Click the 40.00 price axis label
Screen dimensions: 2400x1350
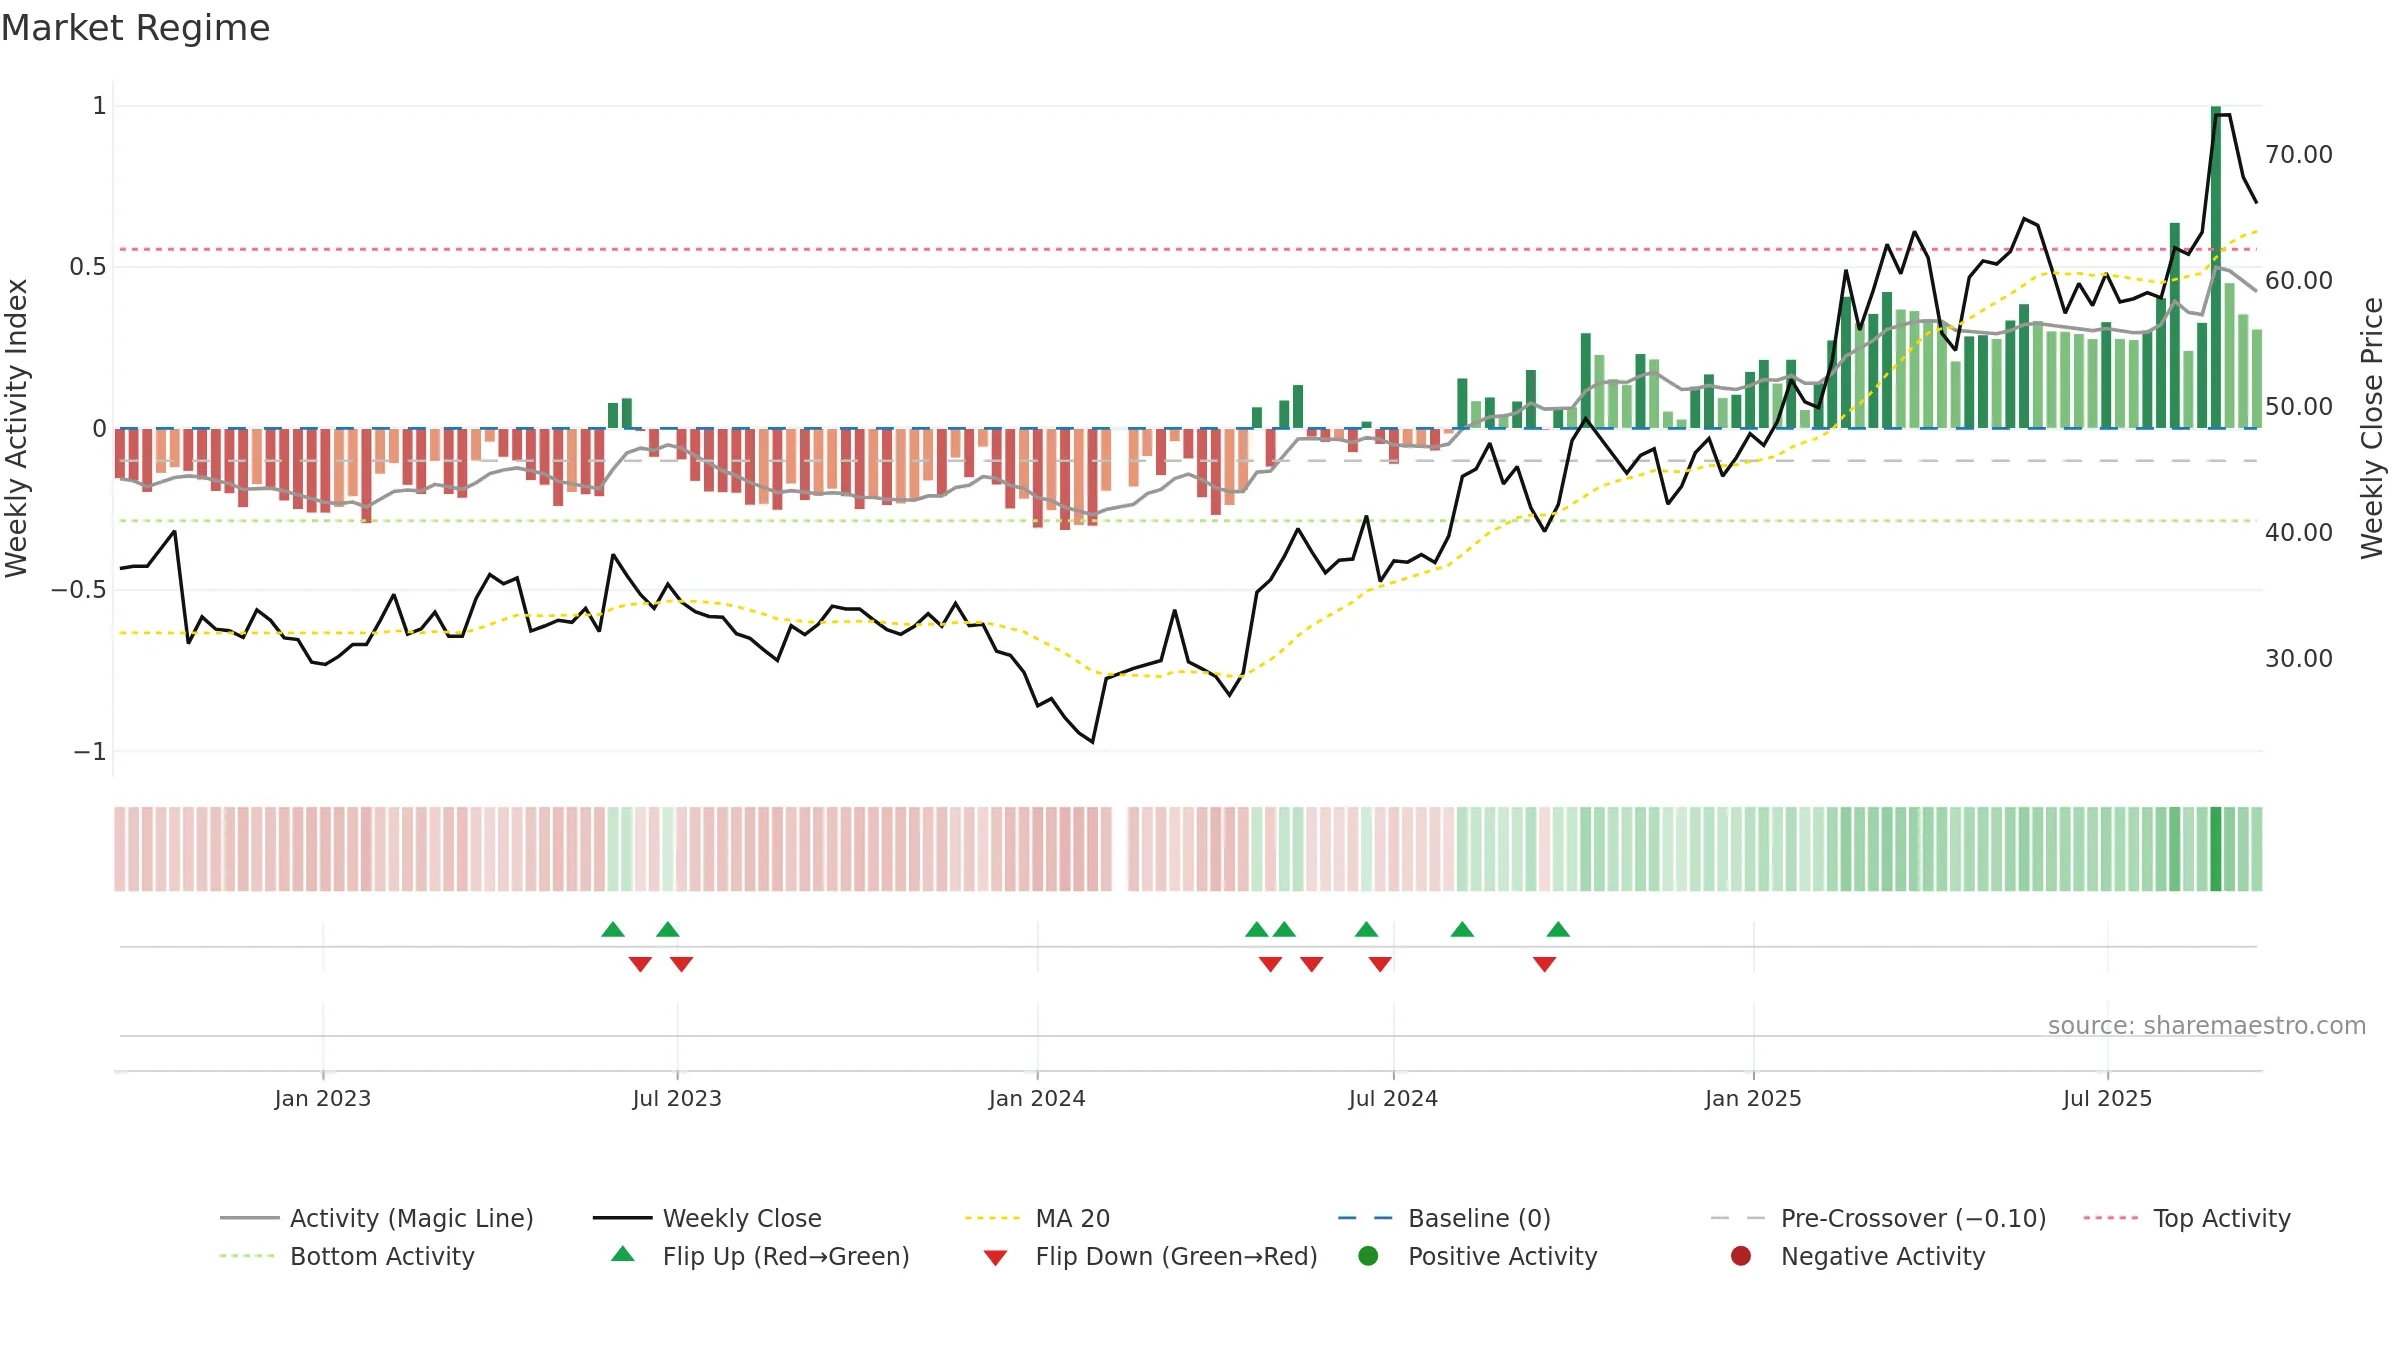tap(2299, 533)
